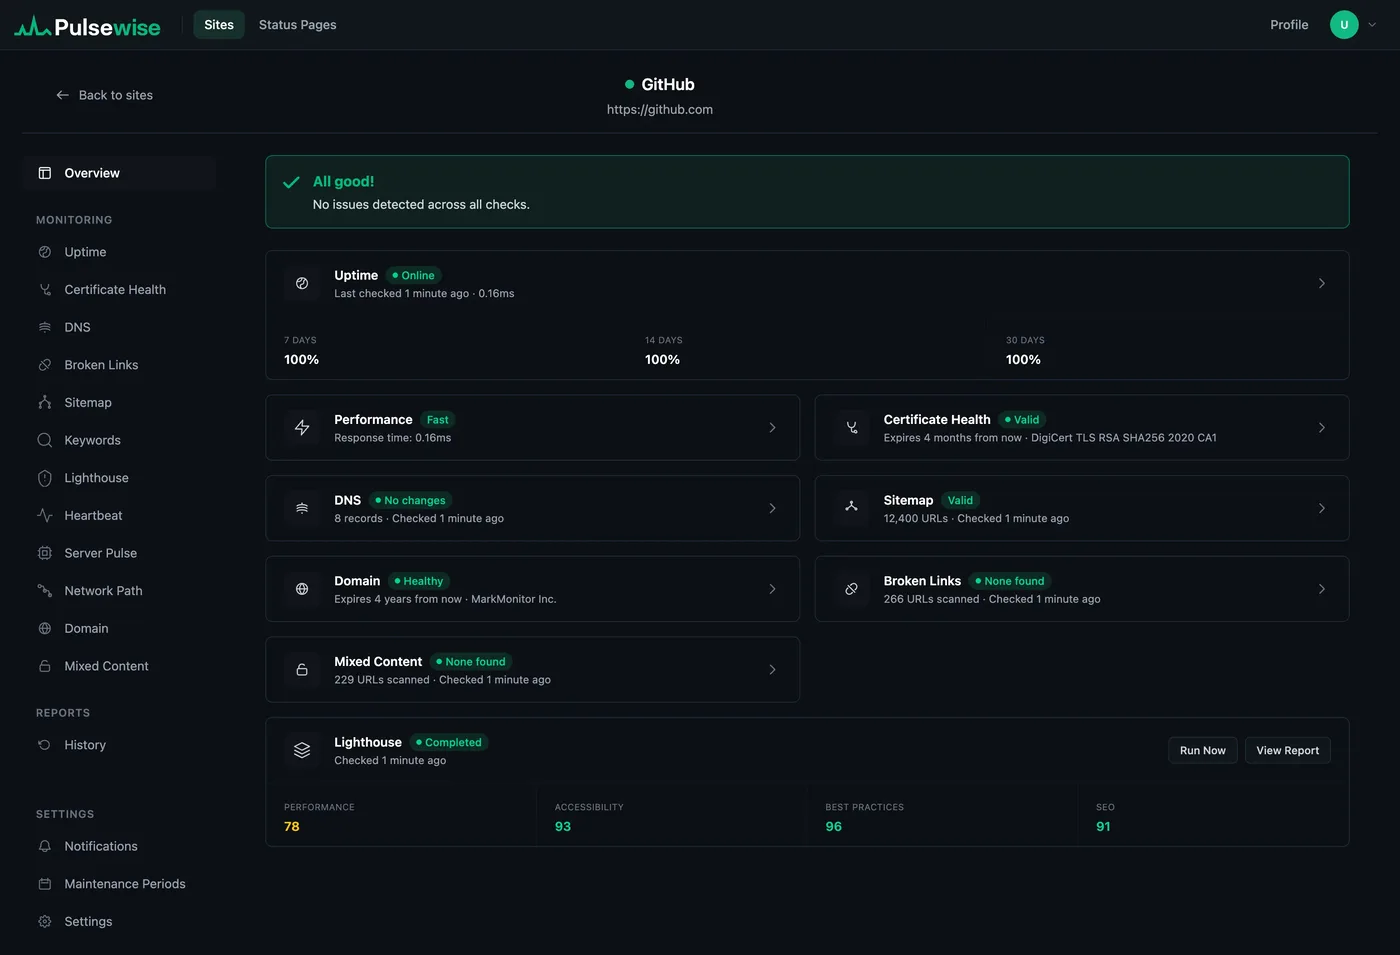Click the Run Now button

tap(1203, 750)
